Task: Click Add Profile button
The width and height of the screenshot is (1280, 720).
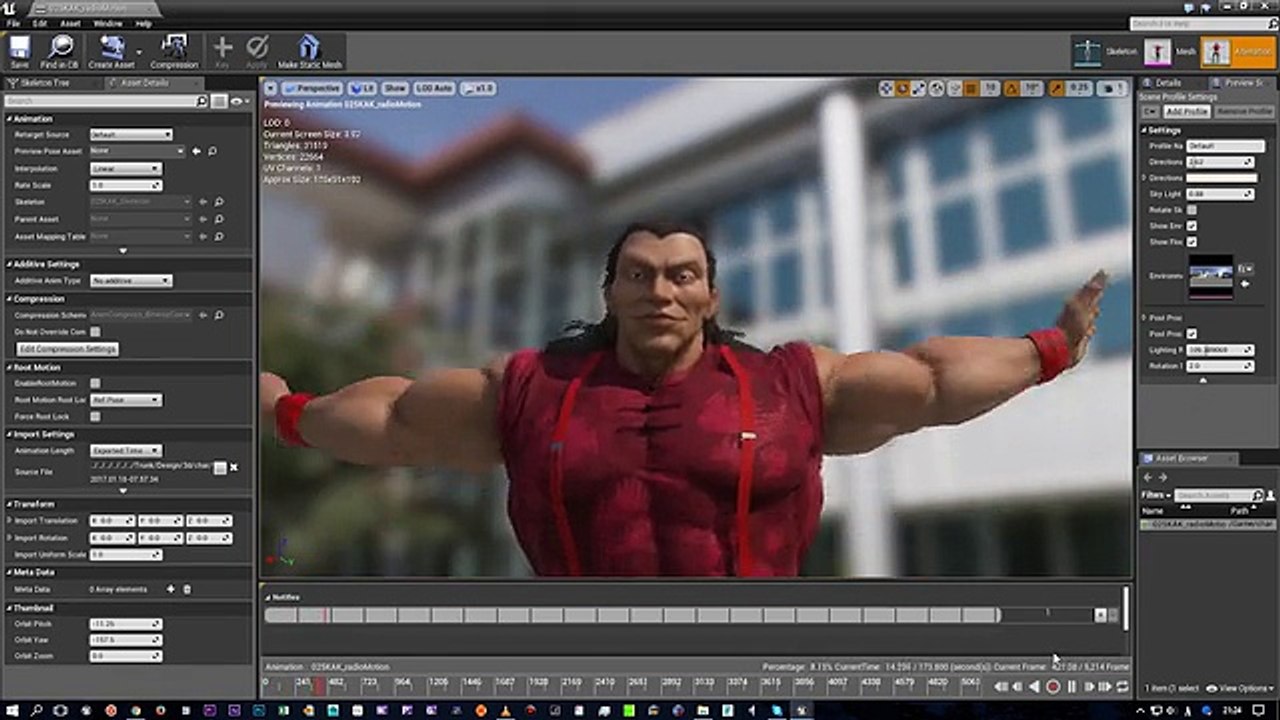Action: coord(1186,112)
